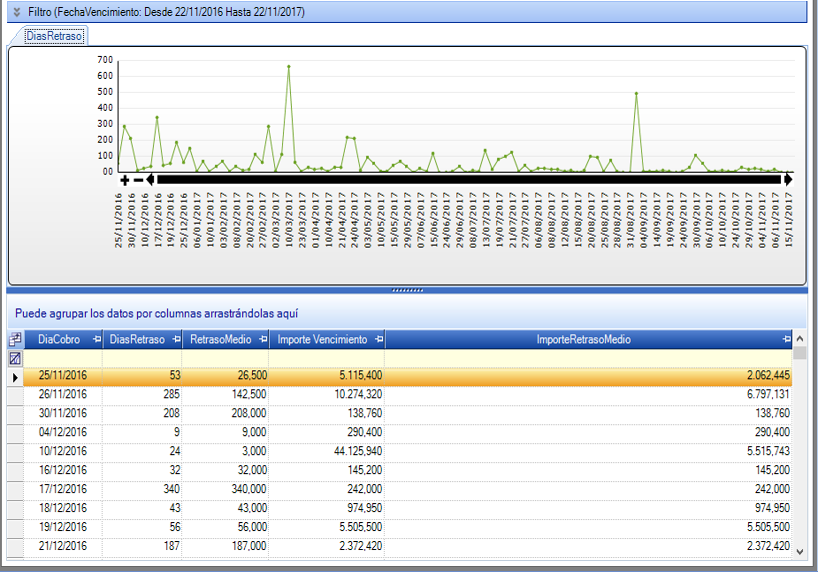Click Importe Vencimiento value 974,950

(365, 508)
